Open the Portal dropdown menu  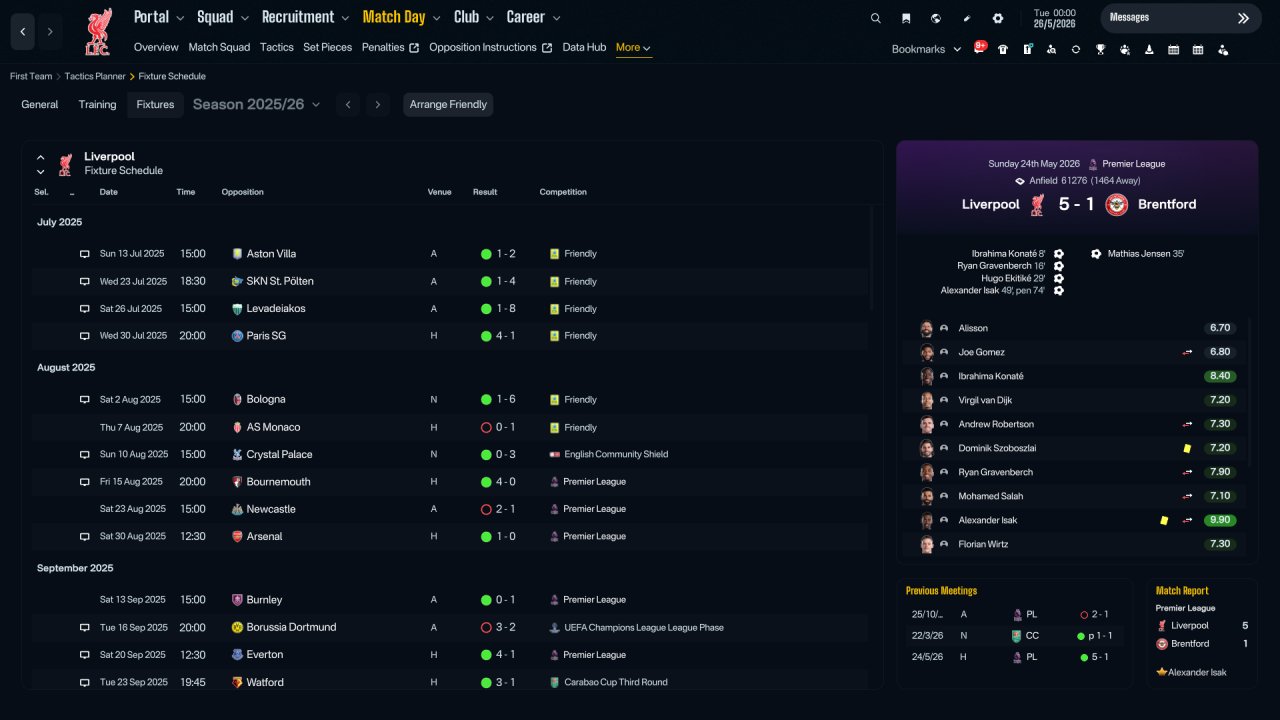[x=159, y=17]
